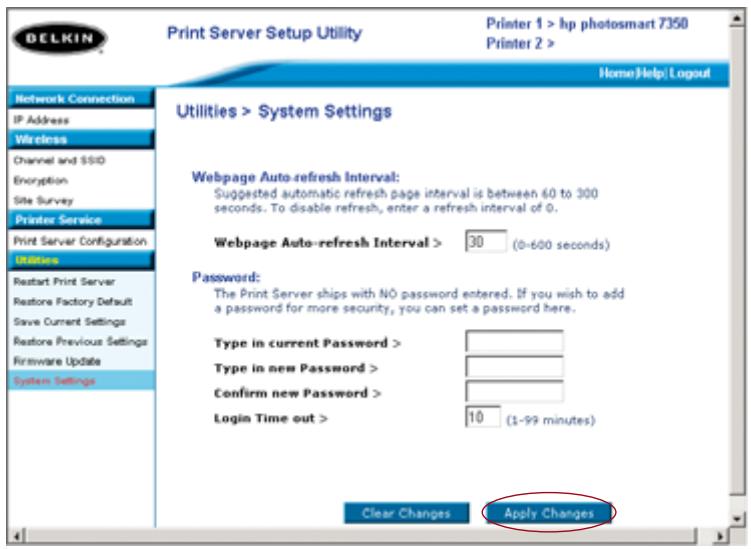The image size is (751, 549).
Task: Select the Printer Service section header
Action: (x=81, y=220)
